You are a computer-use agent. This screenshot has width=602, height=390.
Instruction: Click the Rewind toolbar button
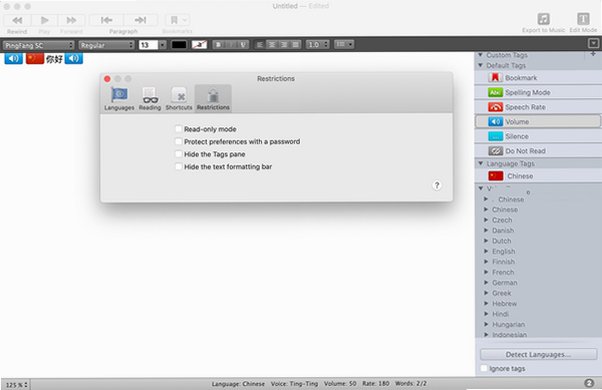pyautogui.click(x=17, y=20)
